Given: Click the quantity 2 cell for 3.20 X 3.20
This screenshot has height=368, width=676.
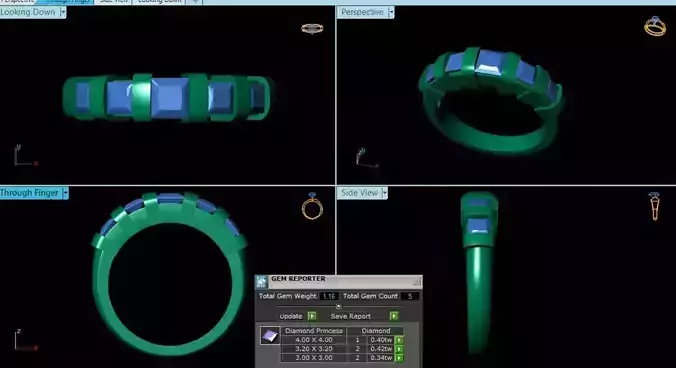Looking at the screenshot, I should (x=357, y=349).
